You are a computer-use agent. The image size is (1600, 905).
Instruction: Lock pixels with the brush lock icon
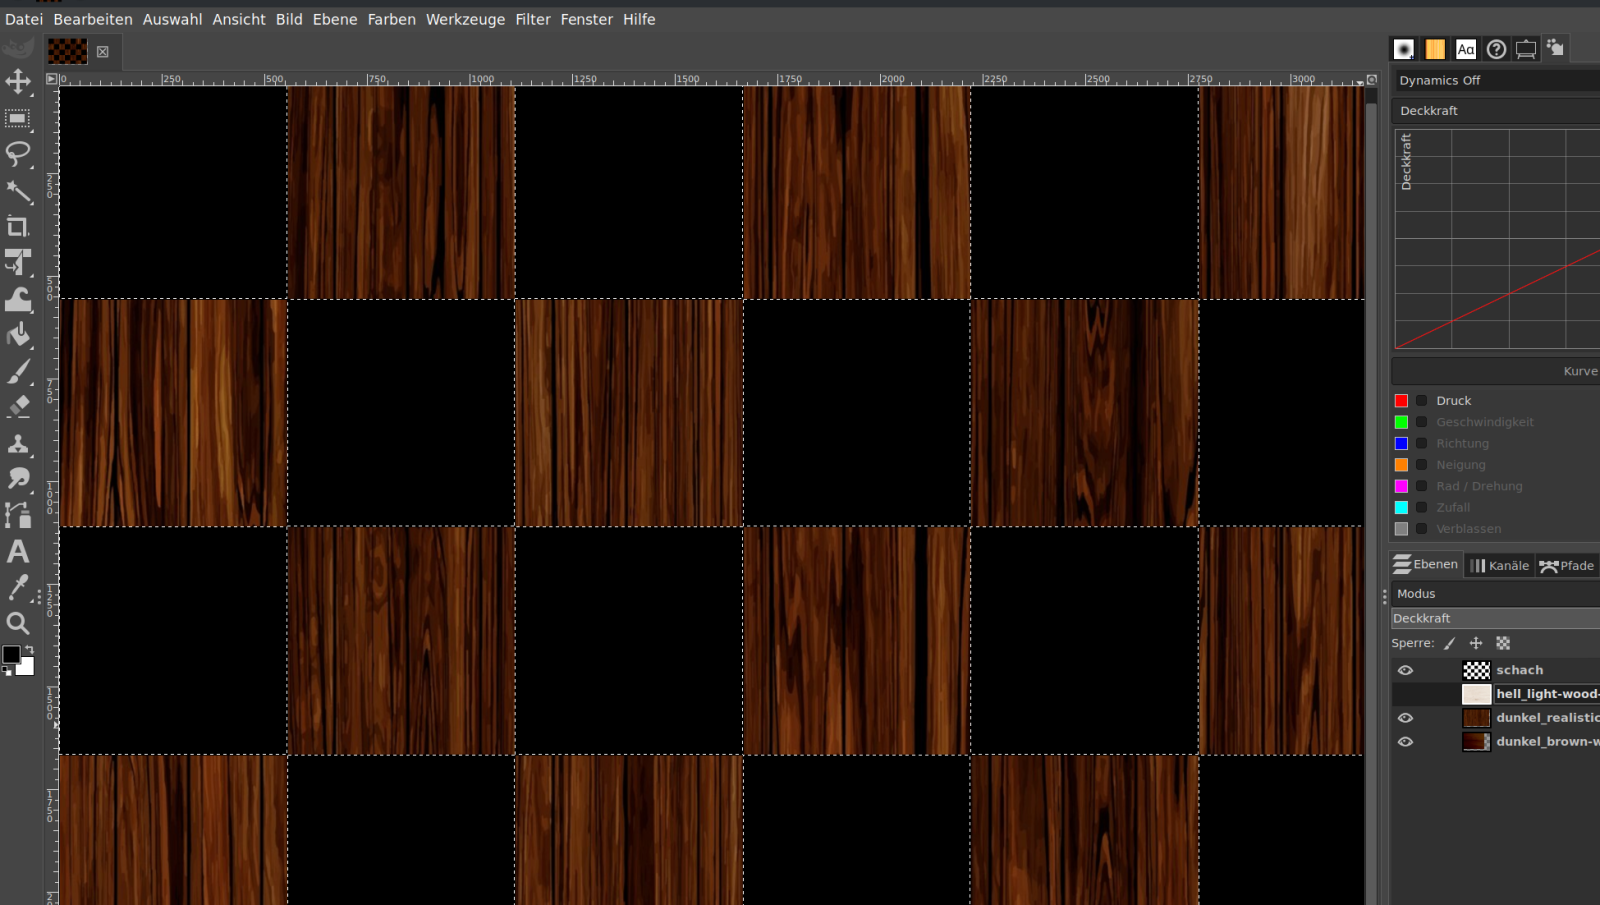point(1449,644)
